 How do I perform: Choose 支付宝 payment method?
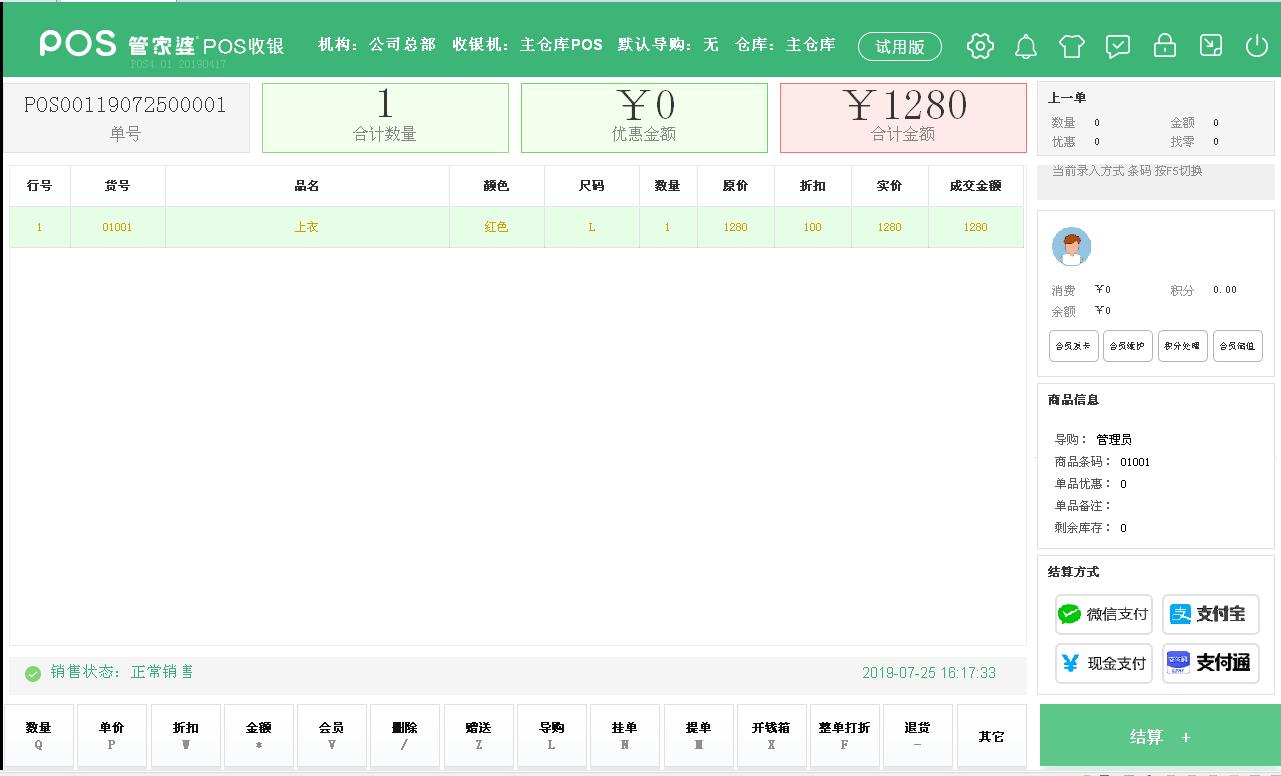pyautogui.click(x=1210, y=614)
